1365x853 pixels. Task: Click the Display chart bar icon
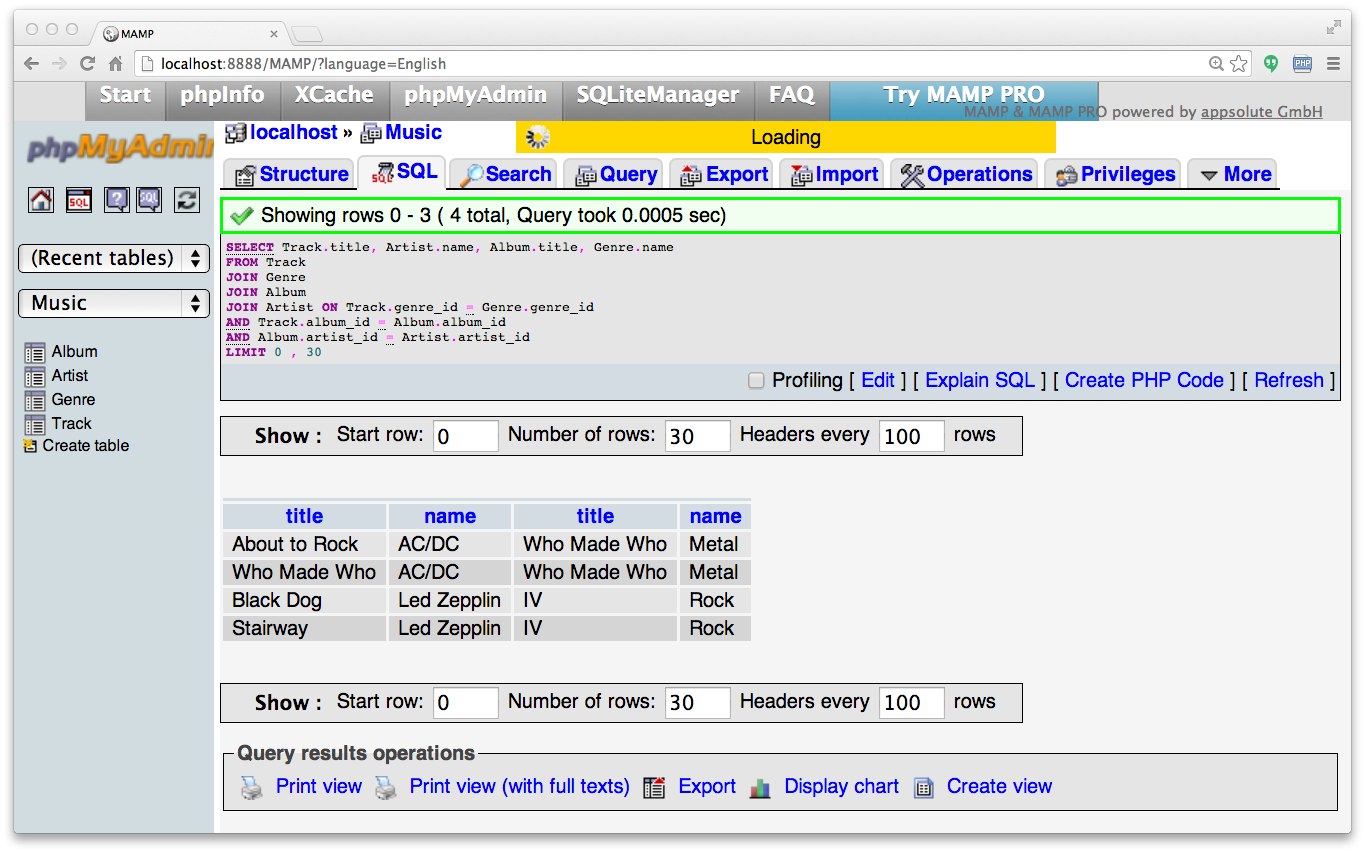pos(760,788)
